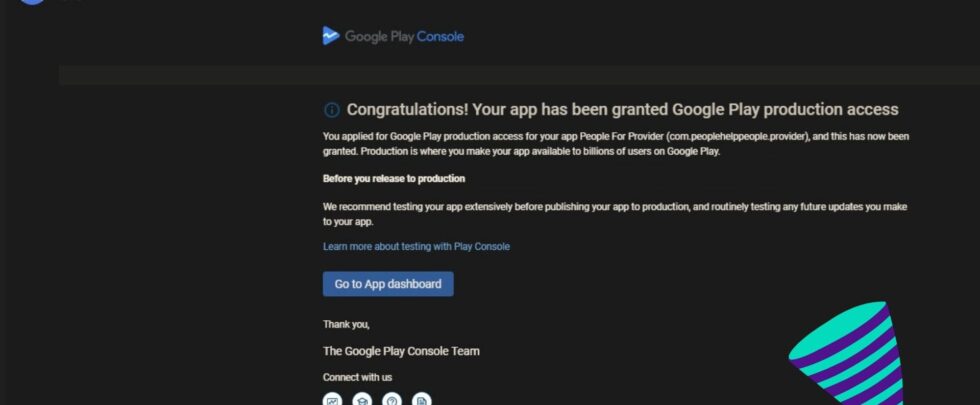
Task: Click The Google Play Console Team signature
Action: point(401,351)
